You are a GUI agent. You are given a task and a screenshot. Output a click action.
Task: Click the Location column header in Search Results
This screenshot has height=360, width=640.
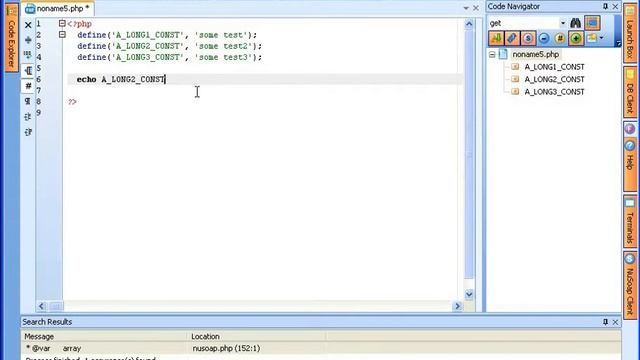[x=257, y=336]
